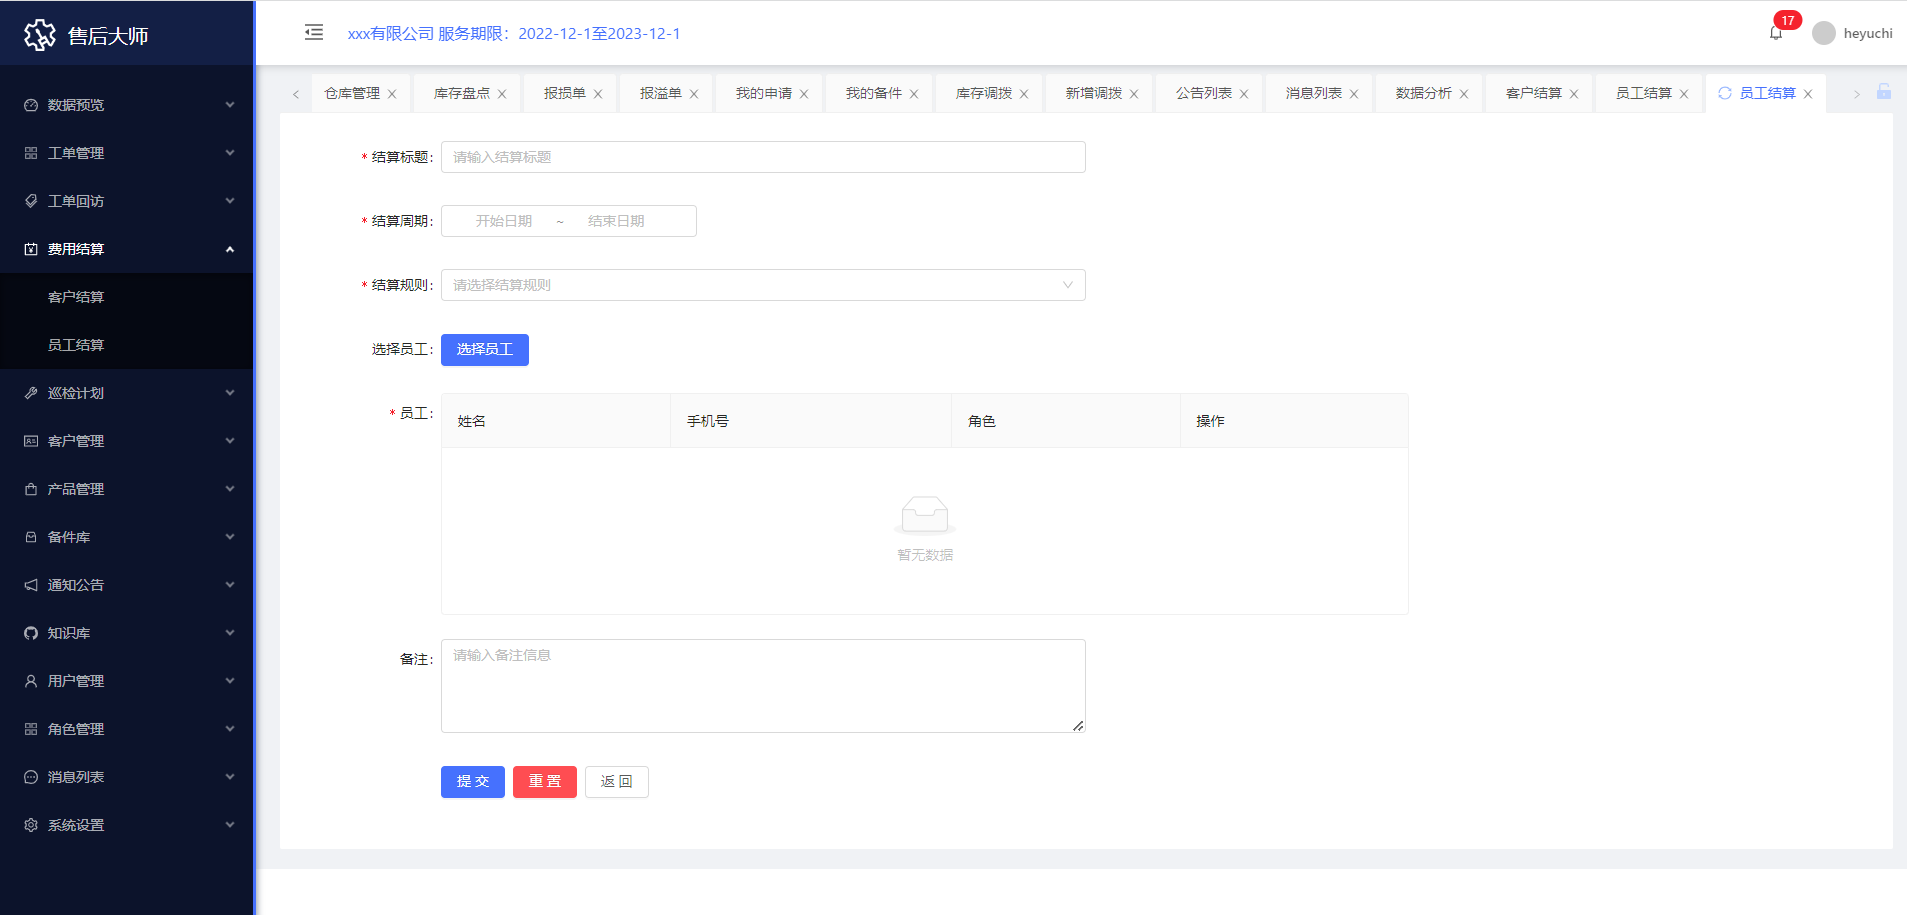Open the 结算规则 dropdown
This screenshot has width=1907, height=915.
(762, 285)
